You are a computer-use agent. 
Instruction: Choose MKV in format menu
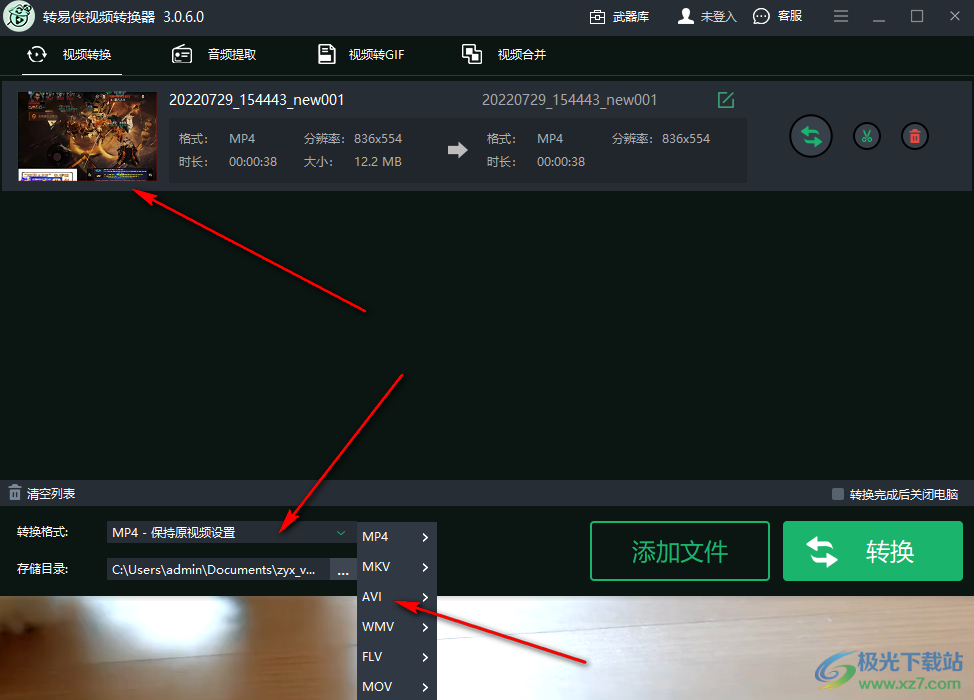(x=397, y=567)
